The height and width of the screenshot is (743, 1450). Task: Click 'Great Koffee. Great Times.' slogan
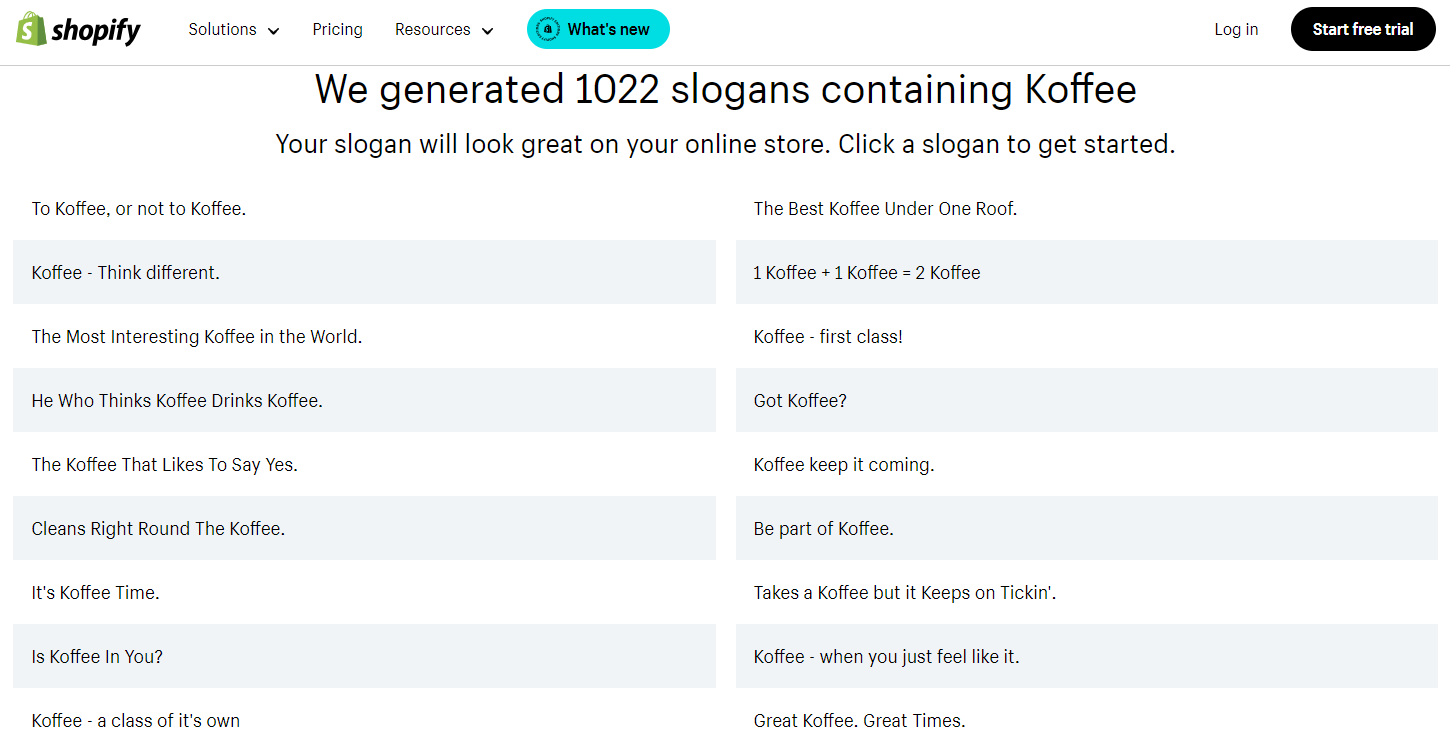[x=859, y=721]
